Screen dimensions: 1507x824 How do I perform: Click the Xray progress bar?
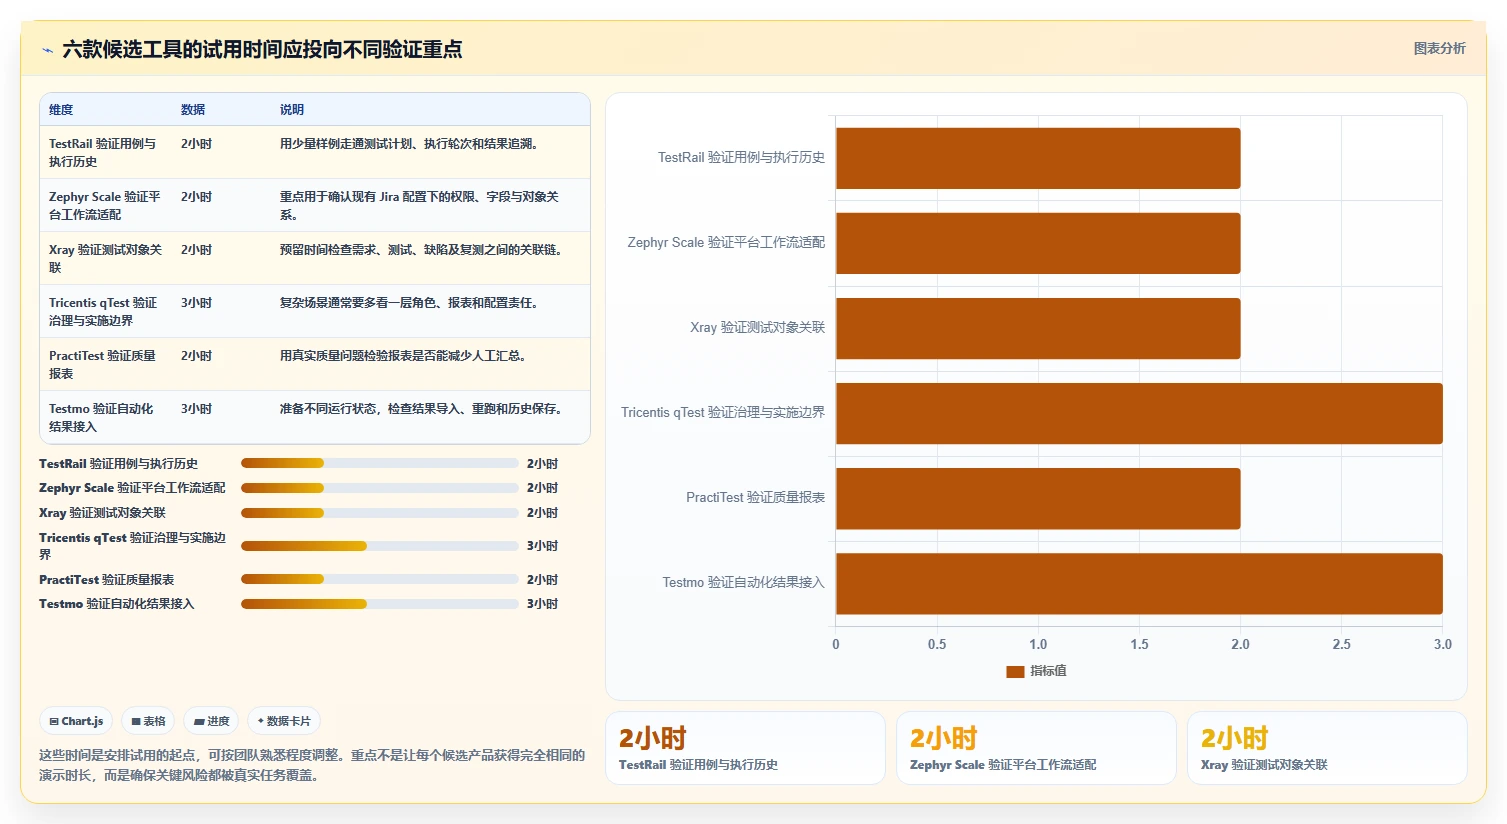(x=380, y=513)
